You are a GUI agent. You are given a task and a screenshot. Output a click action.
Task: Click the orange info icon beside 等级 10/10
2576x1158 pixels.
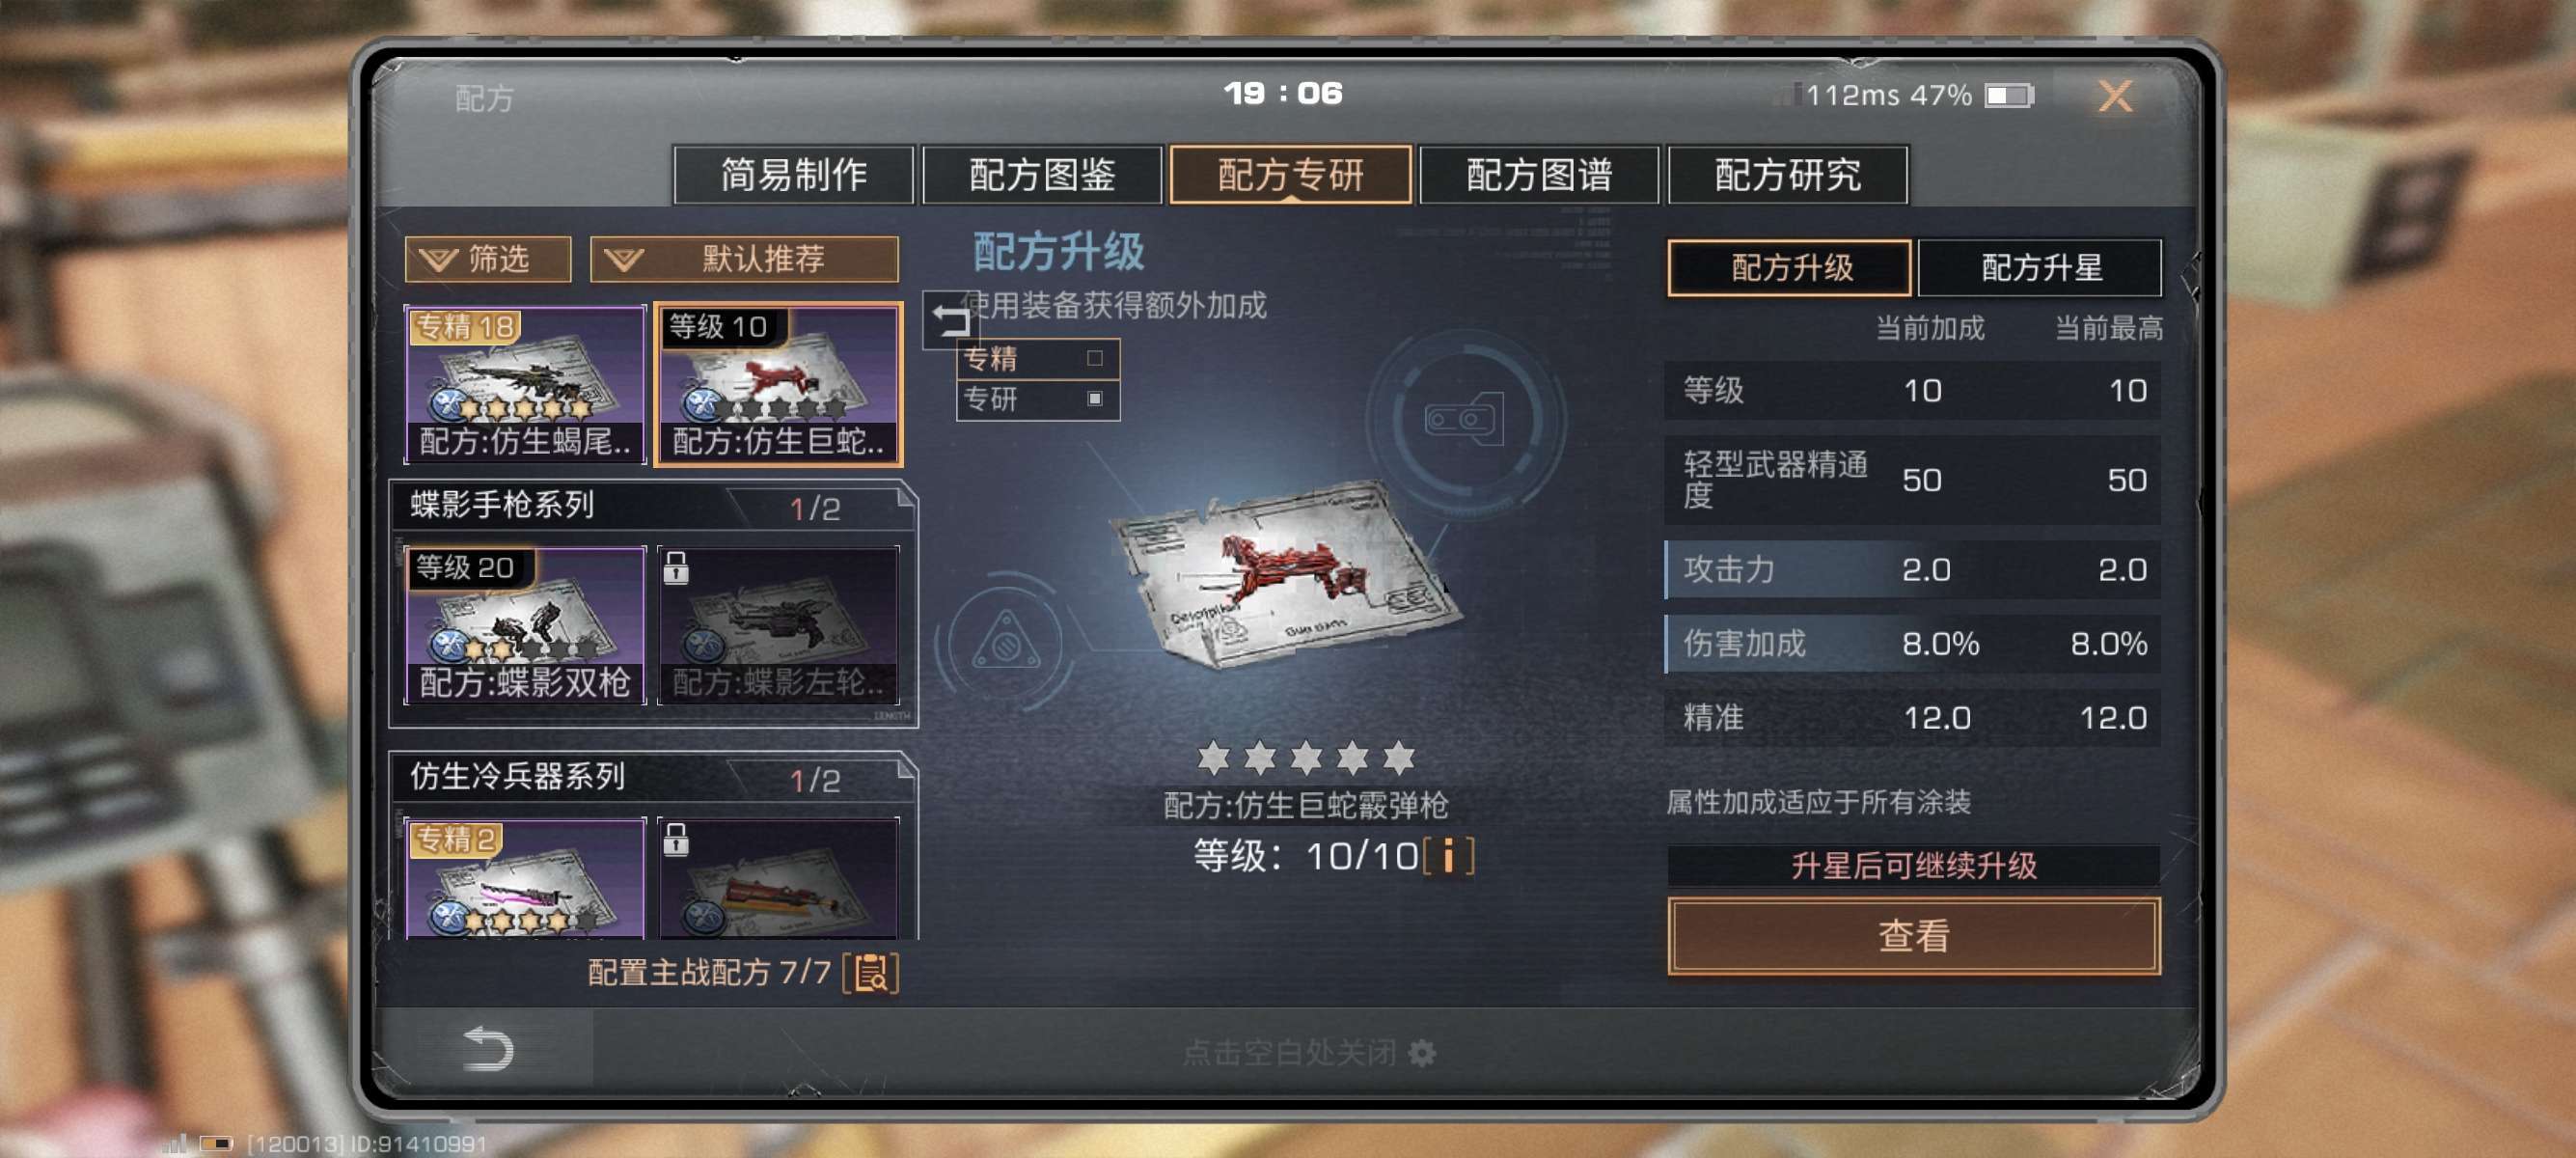1448,856
